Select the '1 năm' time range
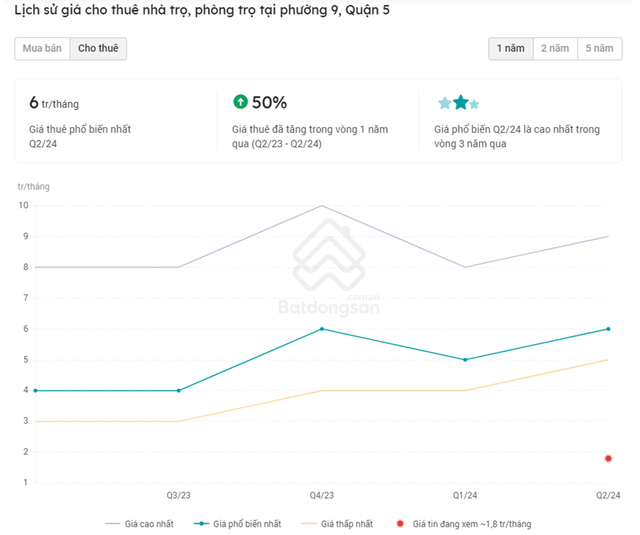Viewport: 640px width, 535px height. click(510, 48)
